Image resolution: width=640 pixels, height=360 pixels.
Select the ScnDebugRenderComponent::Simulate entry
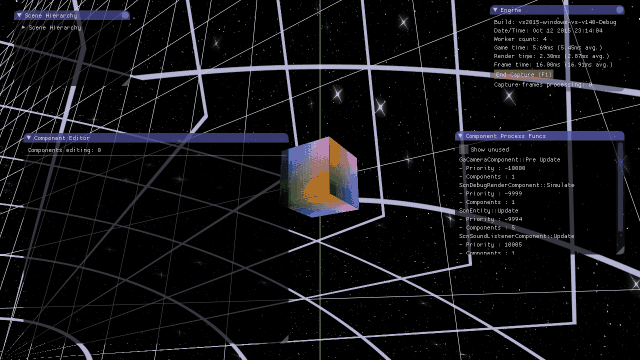(x=517, y=185)
